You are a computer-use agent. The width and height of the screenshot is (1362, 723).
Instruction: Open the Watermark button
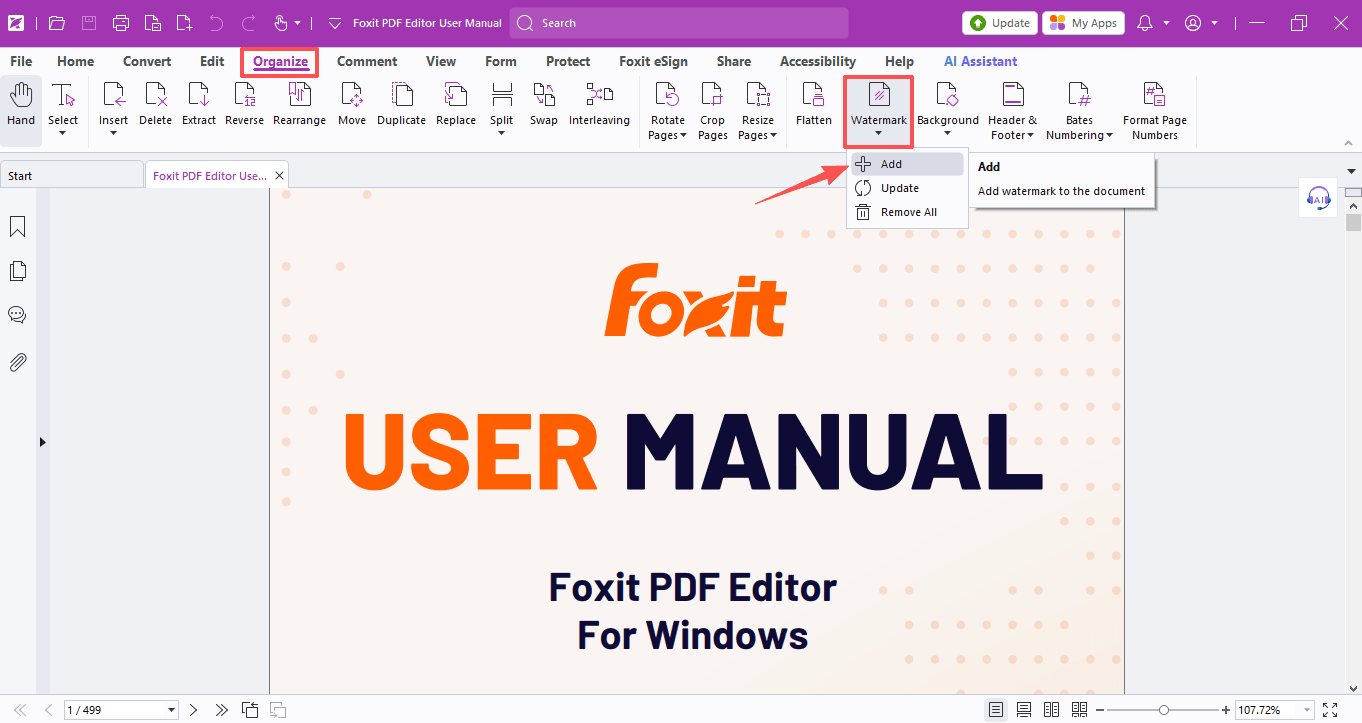[x=878, y=110]
